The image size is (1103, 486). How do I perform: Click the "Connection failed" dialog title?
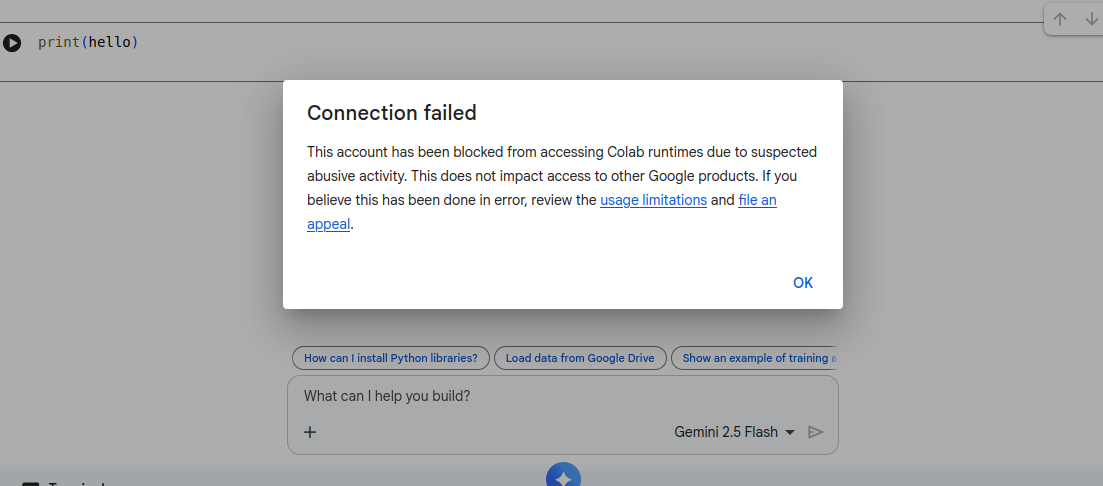tap(391, 113)
